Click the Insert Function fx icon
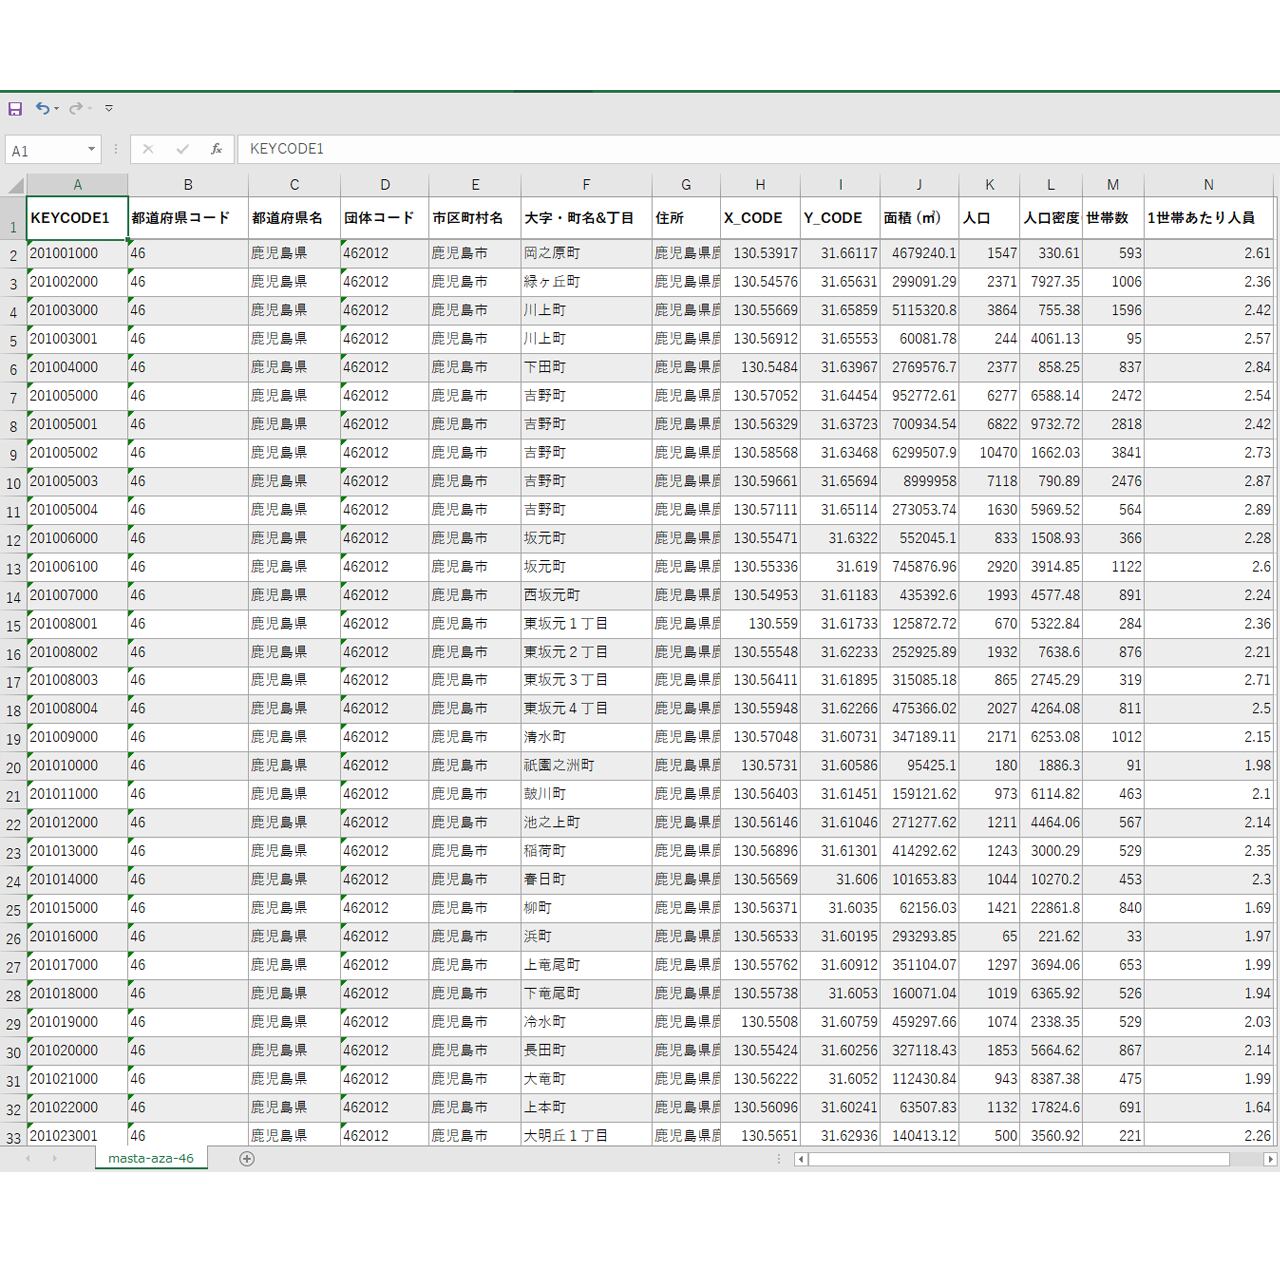This screenshot has width=1280, height=1280. click(216, 149)
